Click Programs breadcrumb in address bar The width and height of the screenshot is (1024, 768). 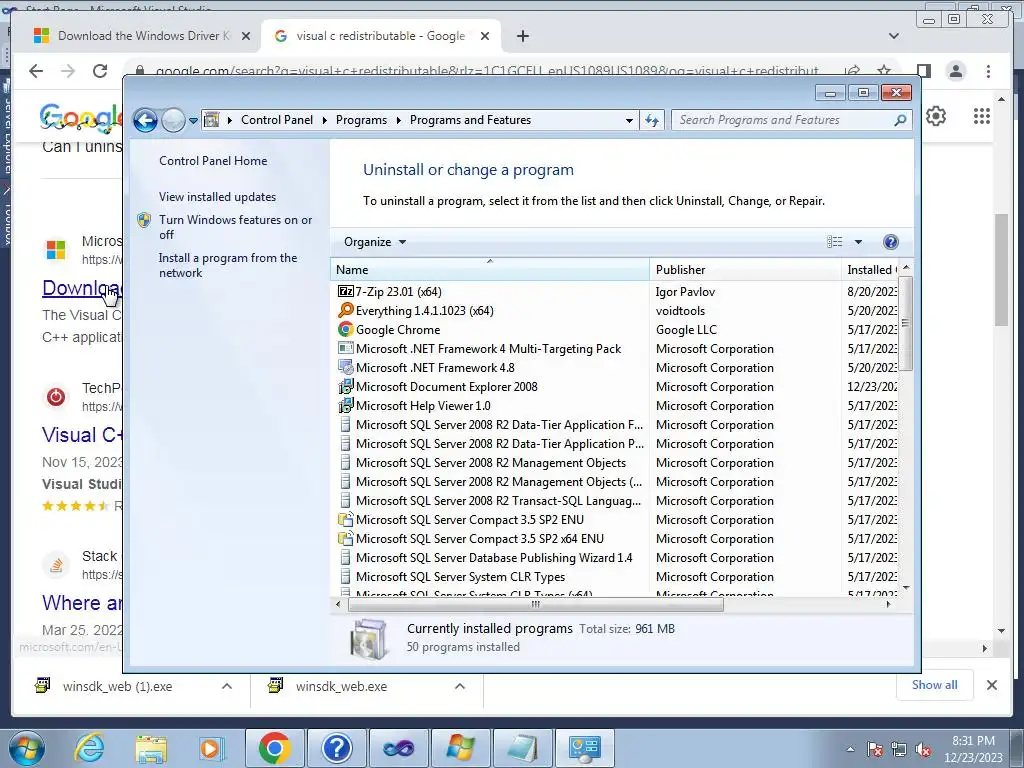click(361, 120)
